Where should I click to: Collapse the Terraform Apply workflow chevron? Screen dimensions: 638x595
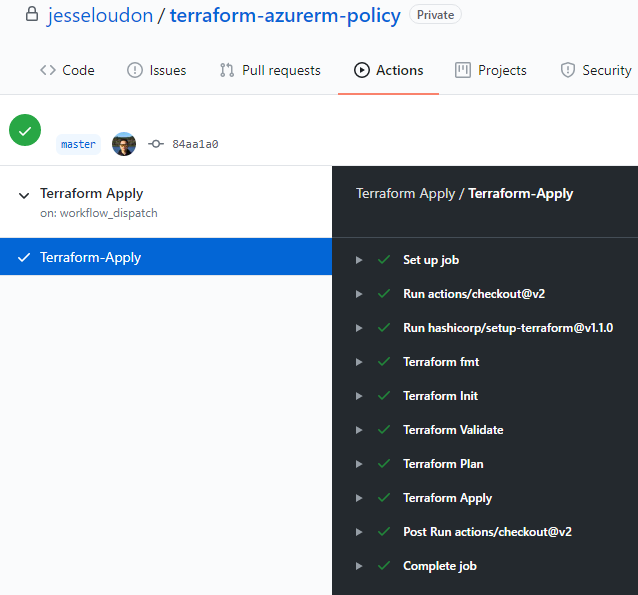[24, 195]
